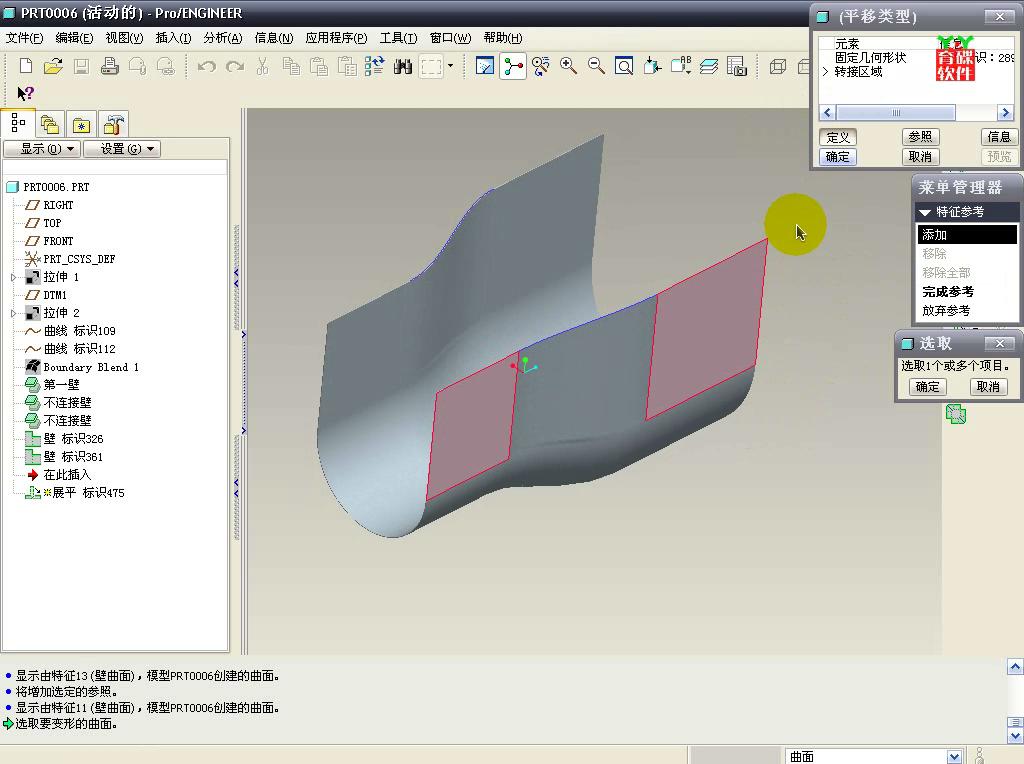Image resolution: width=1024 pixels, height=764 pixels.
Task: Open the dropdown arrow beside selection box
Action: coord(450,66)
